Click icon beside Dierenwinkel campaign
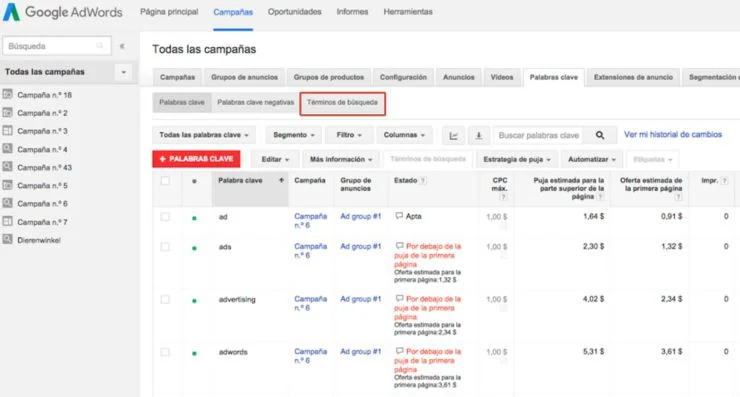This screenshot has width=740, height=397. pyautogui.click(x=8, y=239)
